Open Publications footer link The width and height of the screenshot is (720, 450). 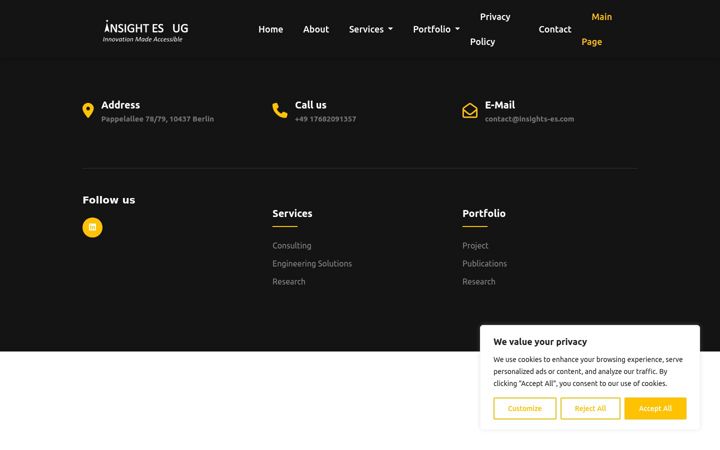click(484, 264)
